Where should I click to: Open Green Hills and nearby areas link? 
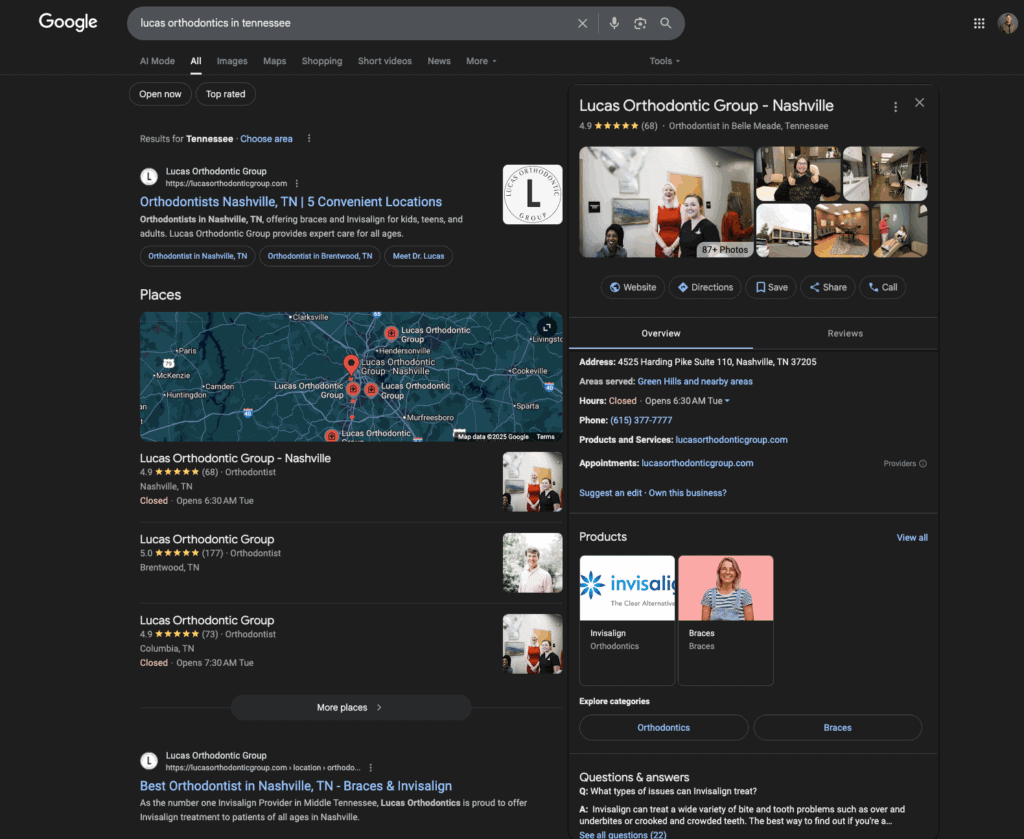[x=695, y=381]
